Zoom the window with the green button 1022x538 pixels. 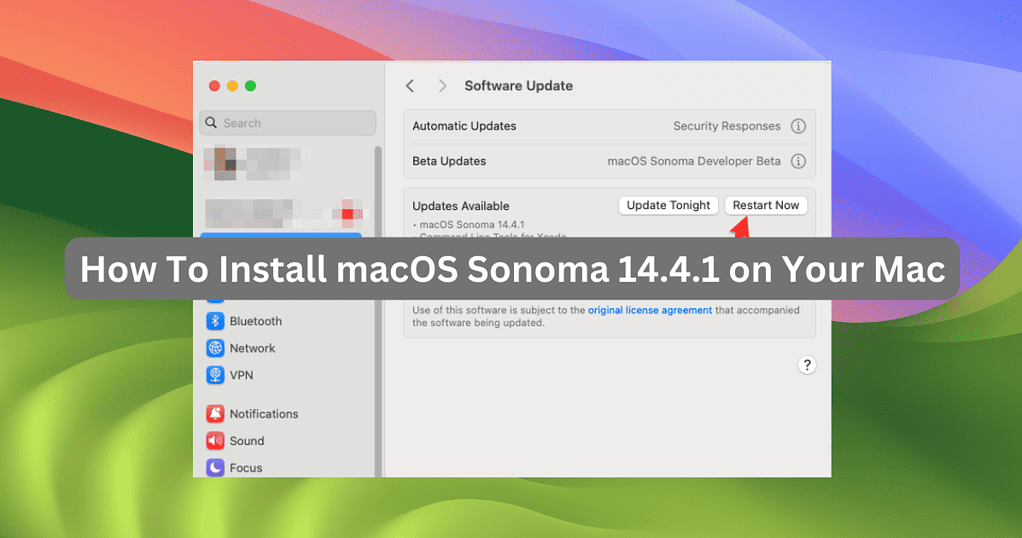tap(251, 86)
